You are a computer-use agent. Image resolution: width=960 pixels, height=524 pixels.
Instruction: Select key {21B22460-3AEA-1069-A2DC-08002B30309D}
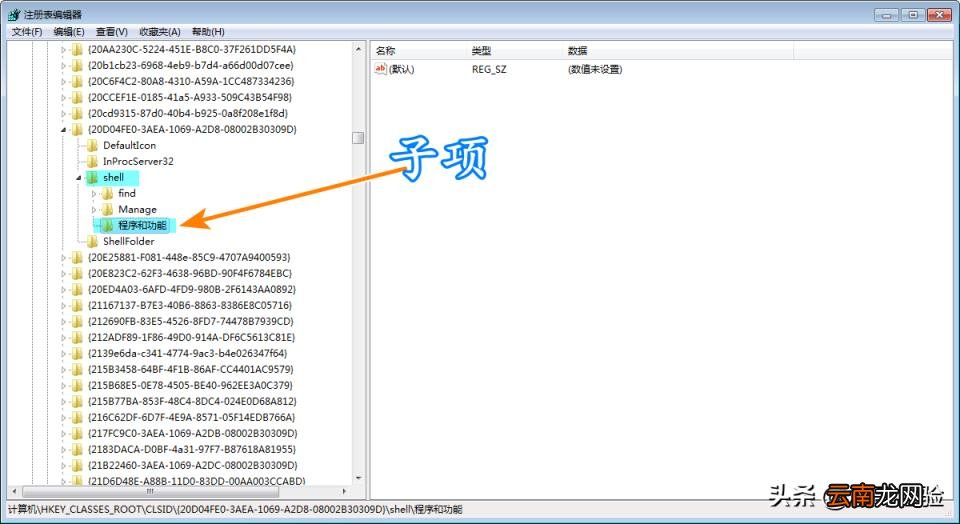(193, 465)
